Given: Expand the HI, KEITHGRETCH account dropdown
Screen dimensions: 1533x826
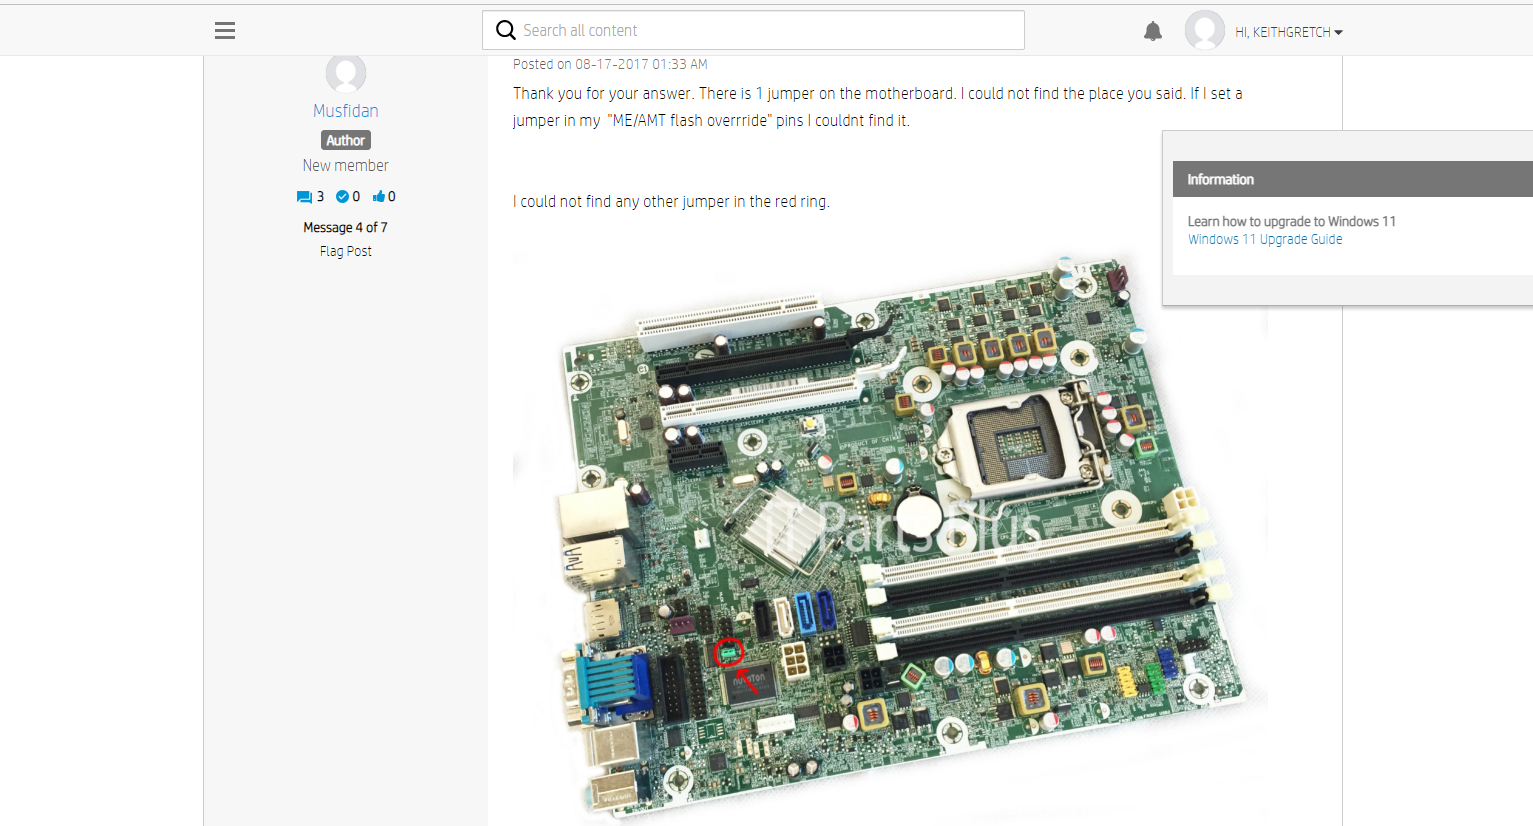Looking at the screenshot, I should click(x=1289, y=31).
